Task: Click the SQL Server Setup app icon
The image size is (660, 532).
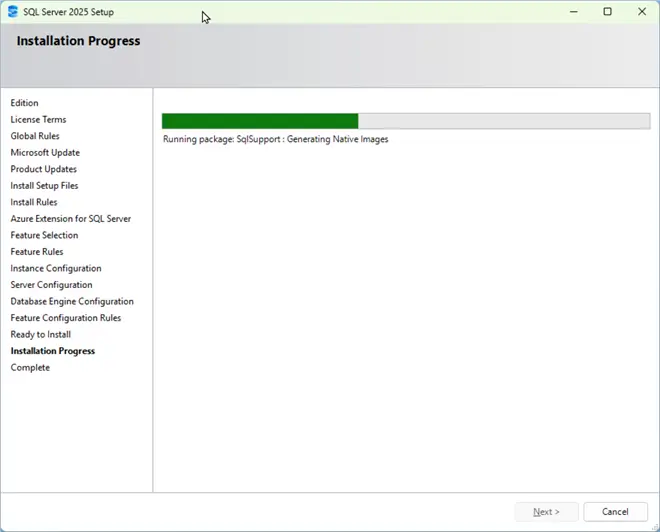Action: [x=13, y=11]
